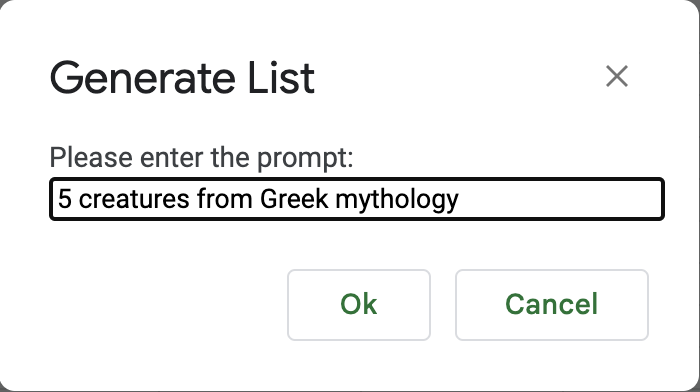
Task: Click the green Cancel text button
Action: [552, 305]
